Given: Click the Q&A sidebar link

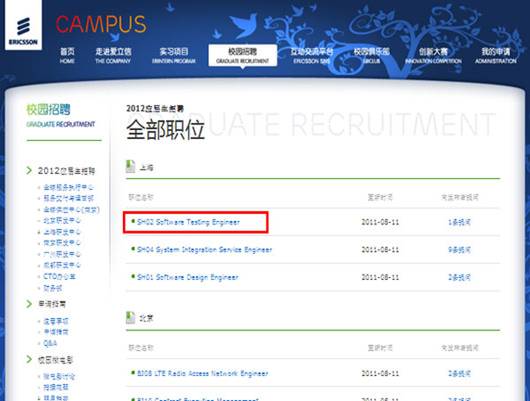Looking at the screenshot, I should click(x=50, y=343).
